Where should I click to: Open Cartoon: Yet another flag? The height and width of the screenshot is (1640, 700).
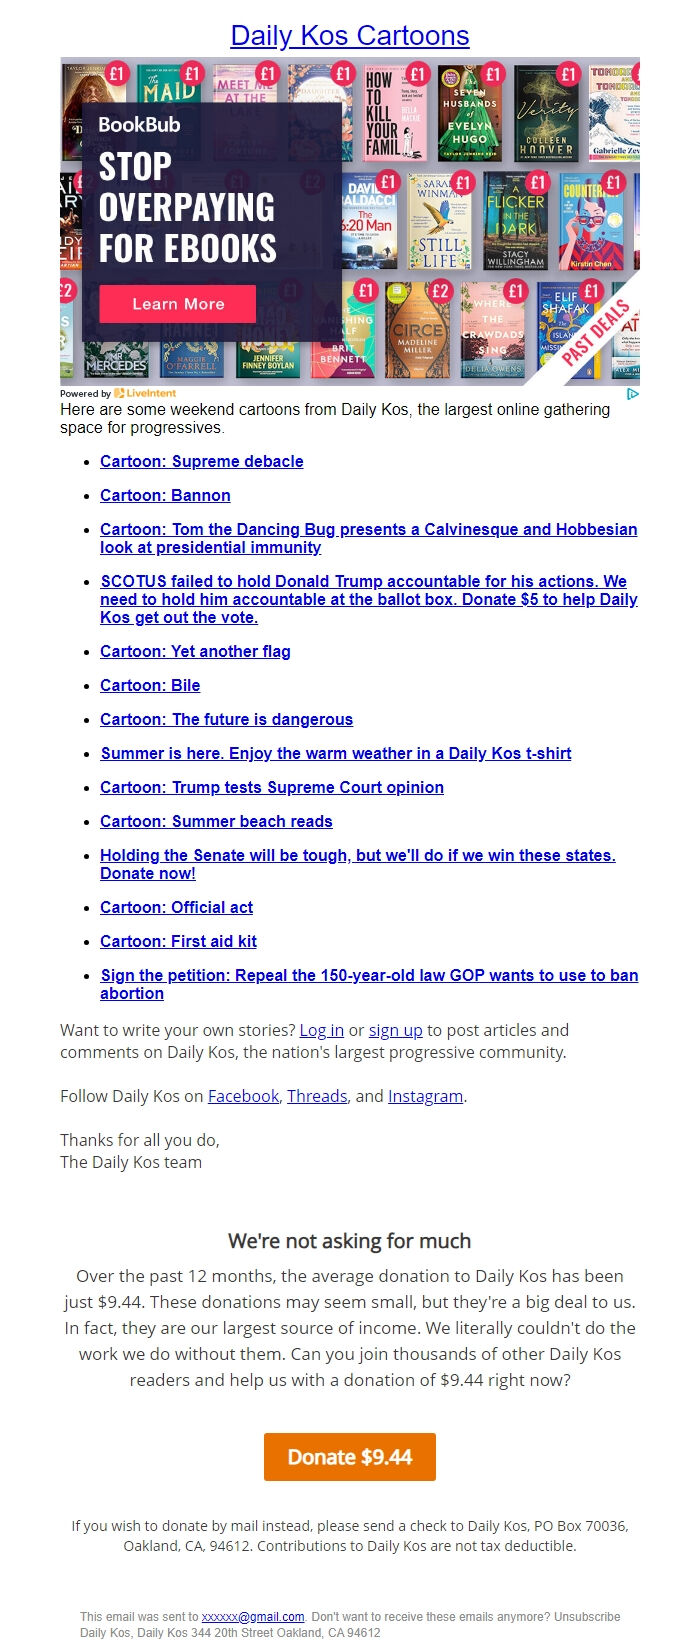[x=194, y=651]
